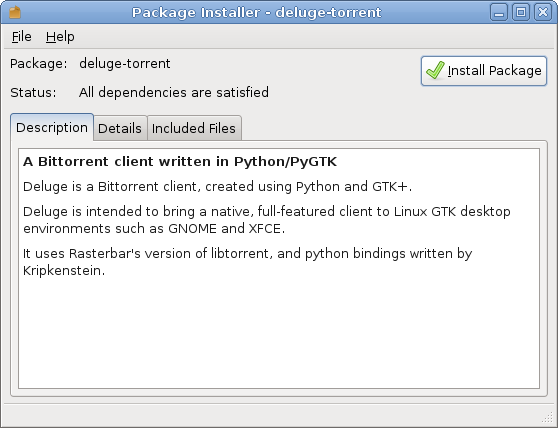The height and width of the screenshot is (428, 558).
Task: Open the Help menu
Action: pos(60,37)
